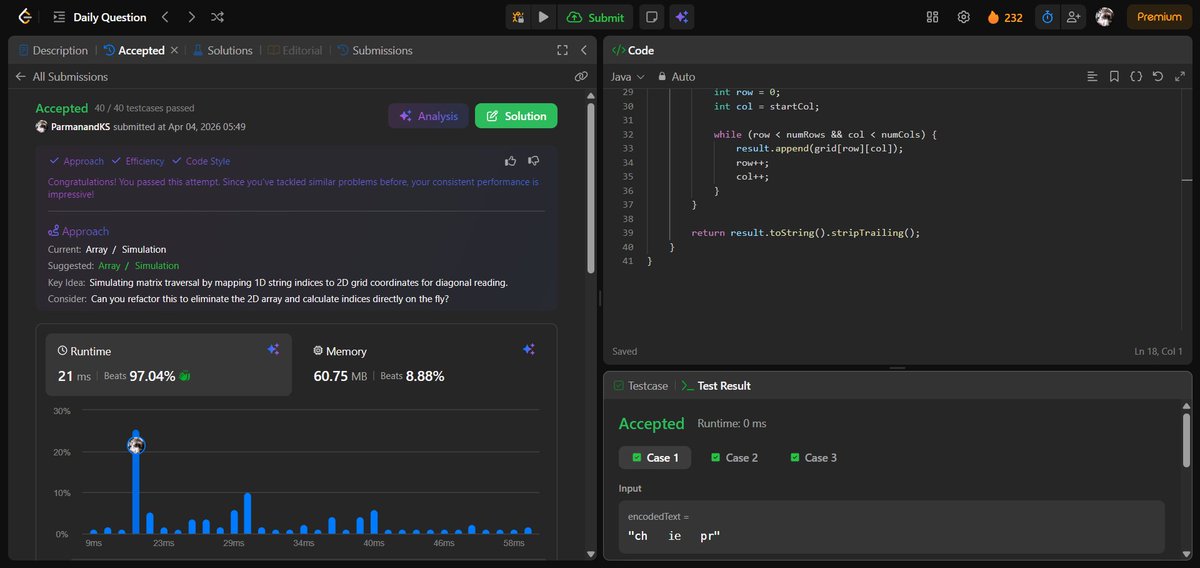Maximize the left description panel

(x=563, y=50)
